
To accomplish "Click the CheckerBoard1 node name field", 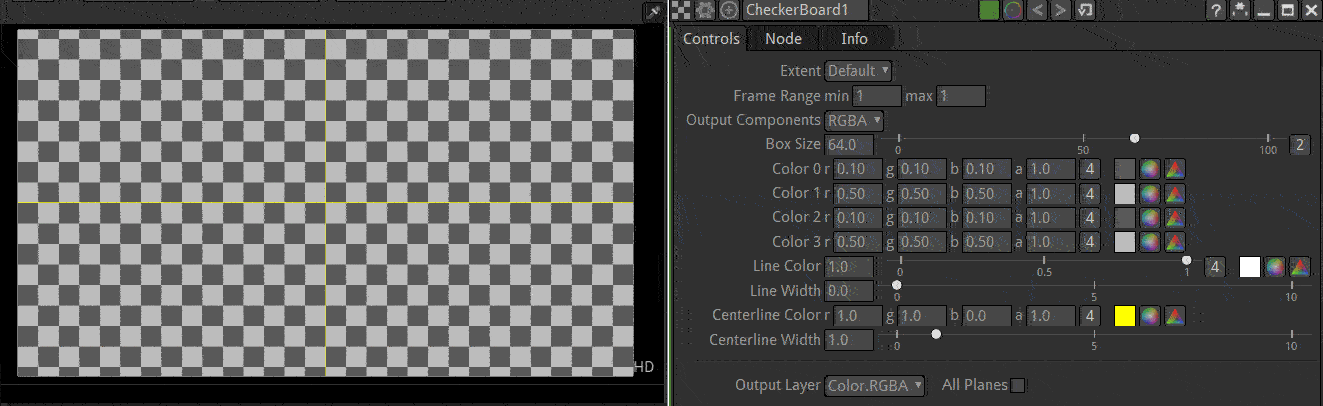I will click(x=806, y=10).
